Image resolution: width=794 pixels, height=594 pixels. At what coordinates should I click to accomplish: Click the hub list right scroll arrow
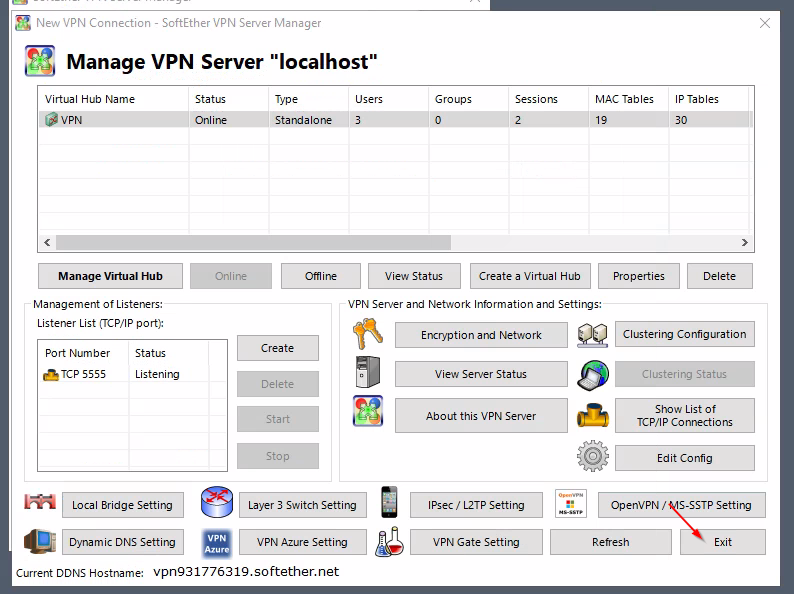point(744,243)
